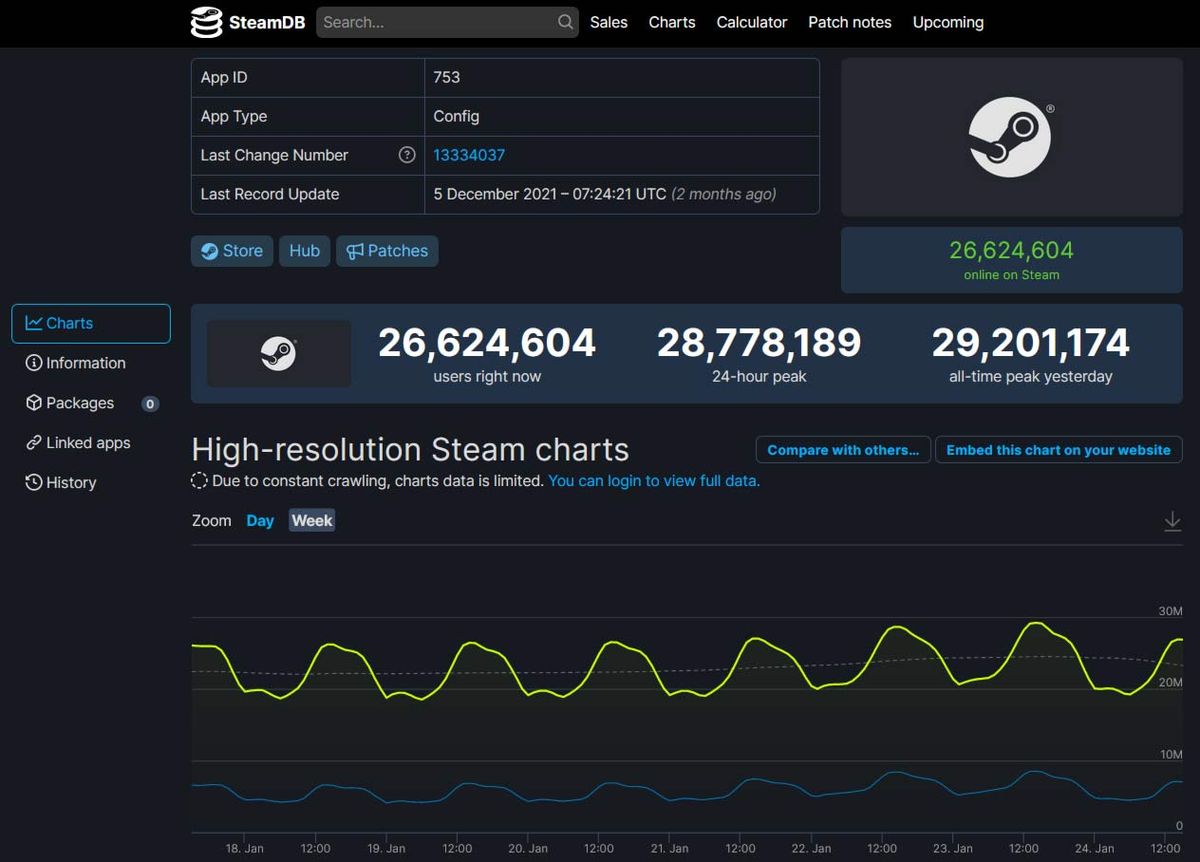Switch chart zoom to Week

pos(311,520)
